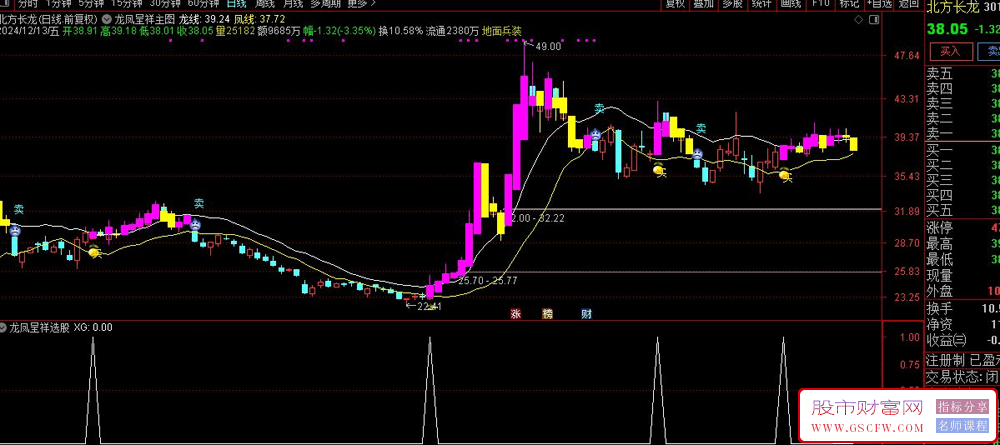Click the 最低 day-low row
The image size is (1000, 445).
[962, 259]
